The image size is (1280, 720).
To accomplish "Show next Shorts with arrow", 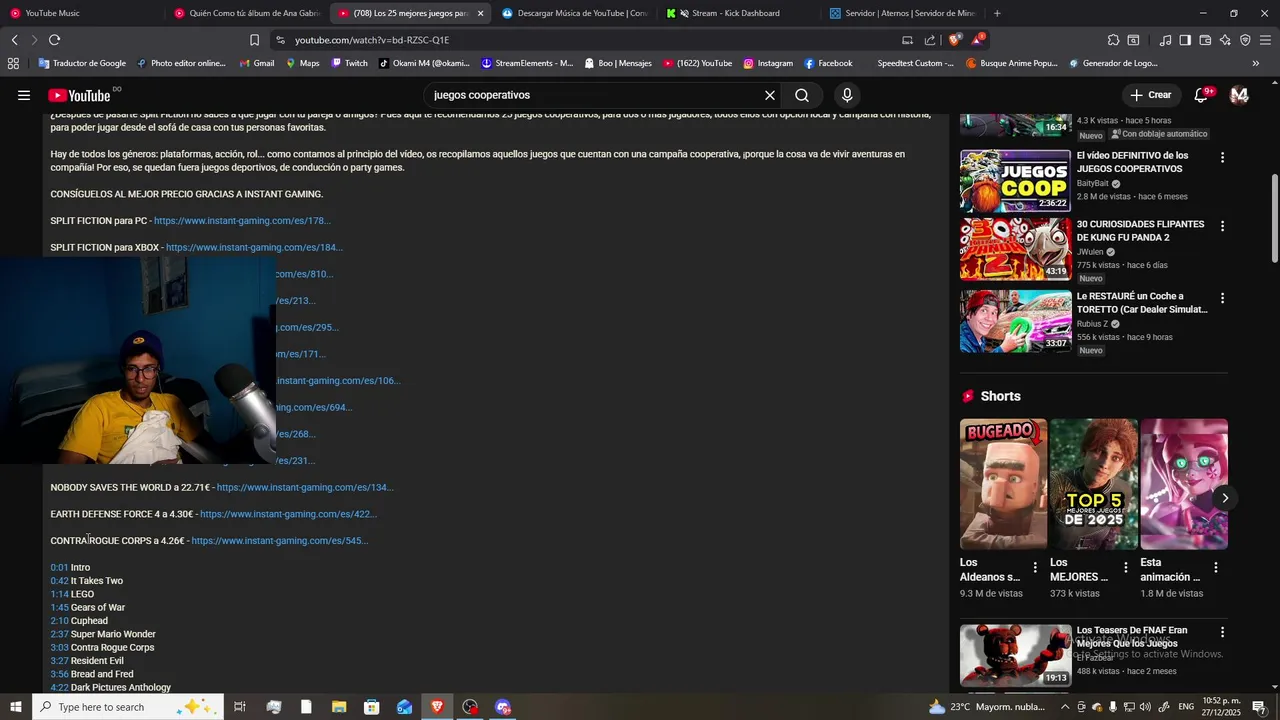I will pyautogui.click(x=1225, y=498).
